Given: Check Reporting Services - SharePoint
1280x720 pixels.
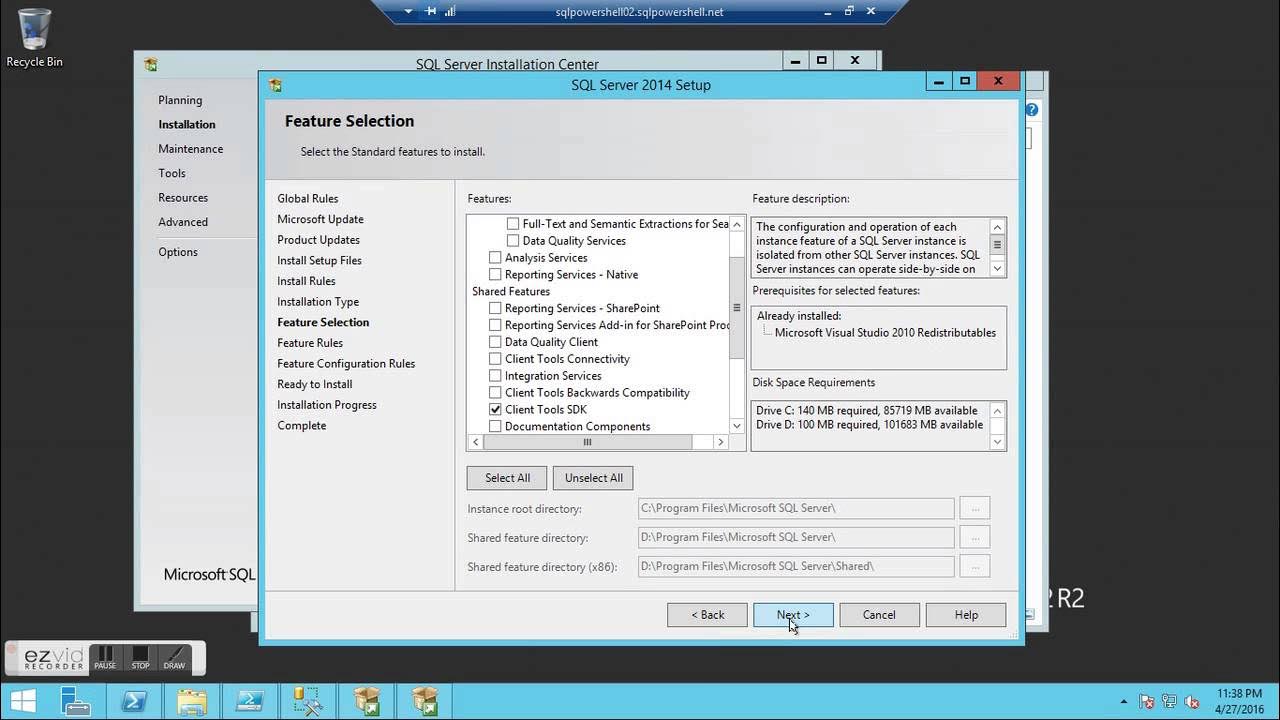Looking at the screenshot, I should click(x=495, y=308).
